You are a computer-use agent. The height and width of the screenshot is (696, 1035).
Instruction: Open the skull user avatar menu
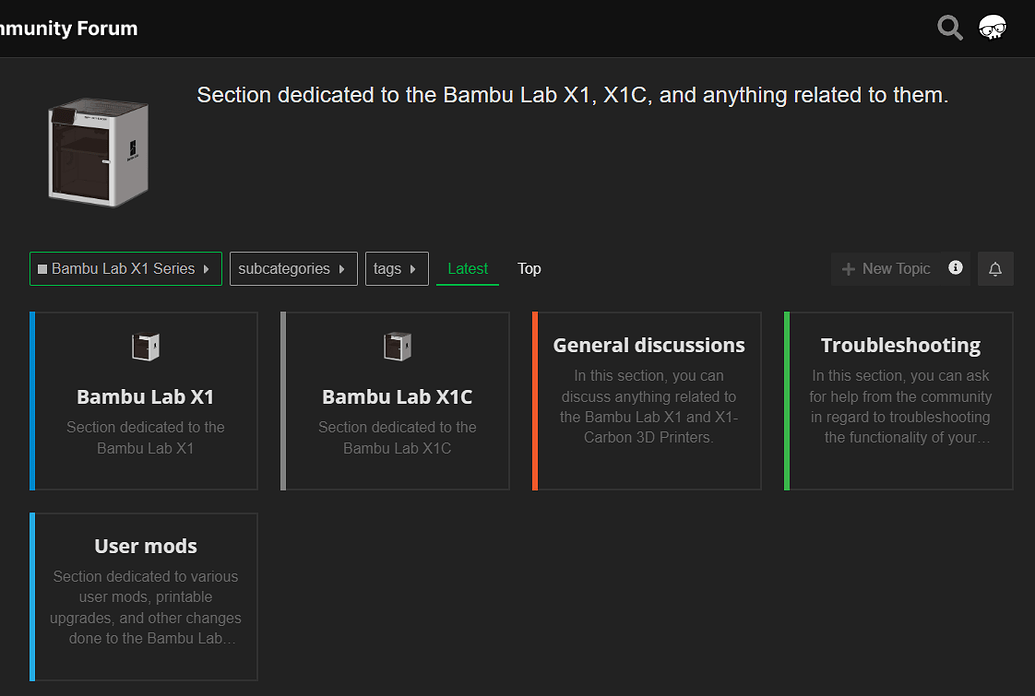[x=992, y=28]
